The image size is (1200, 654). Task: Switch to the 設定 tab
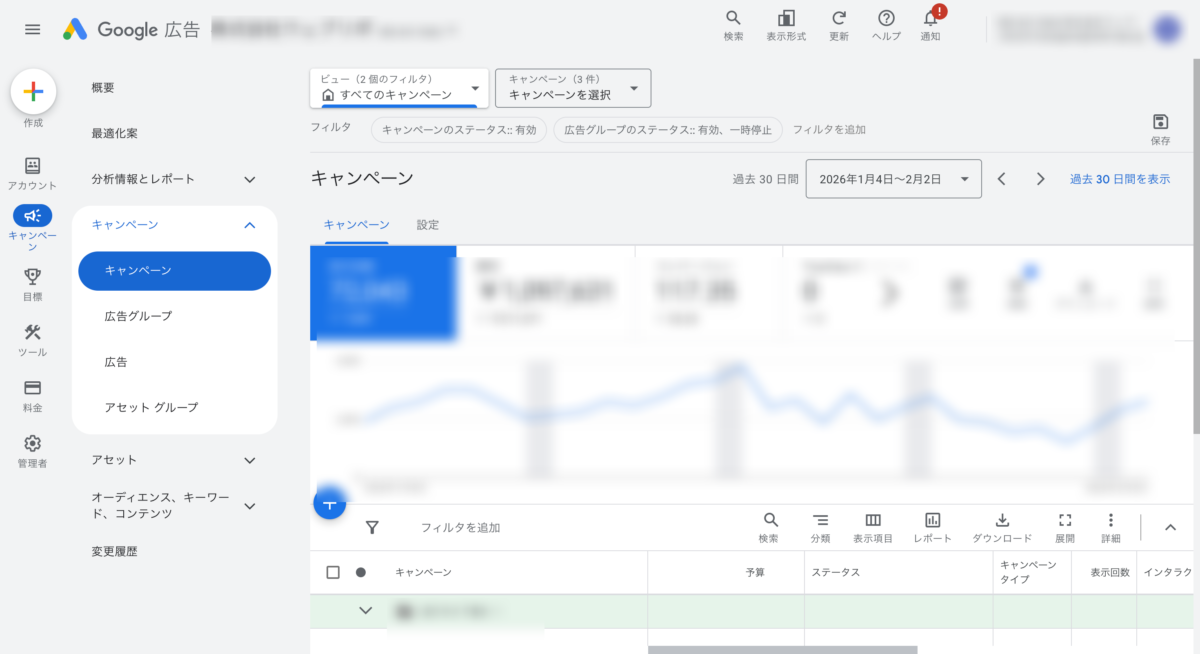tap(428, 225)
